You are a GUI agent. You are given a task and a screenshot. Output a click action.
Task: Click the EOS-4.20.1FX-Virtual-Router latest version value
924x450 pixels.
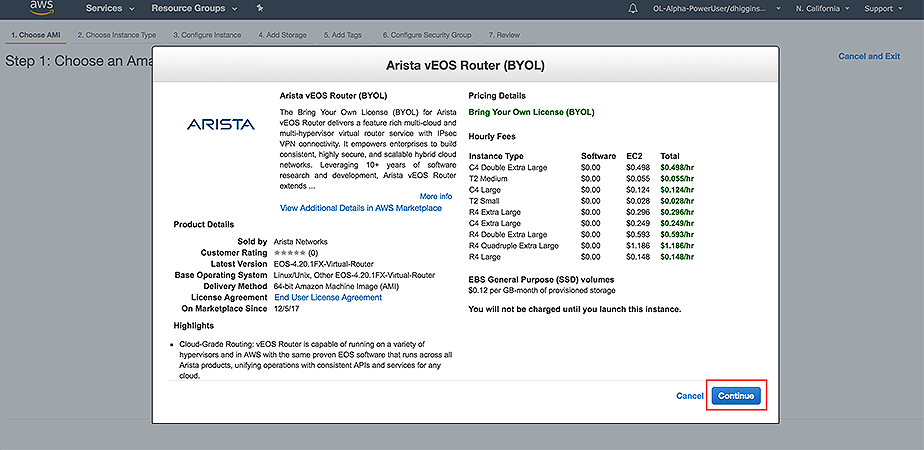tap(324, 264)
